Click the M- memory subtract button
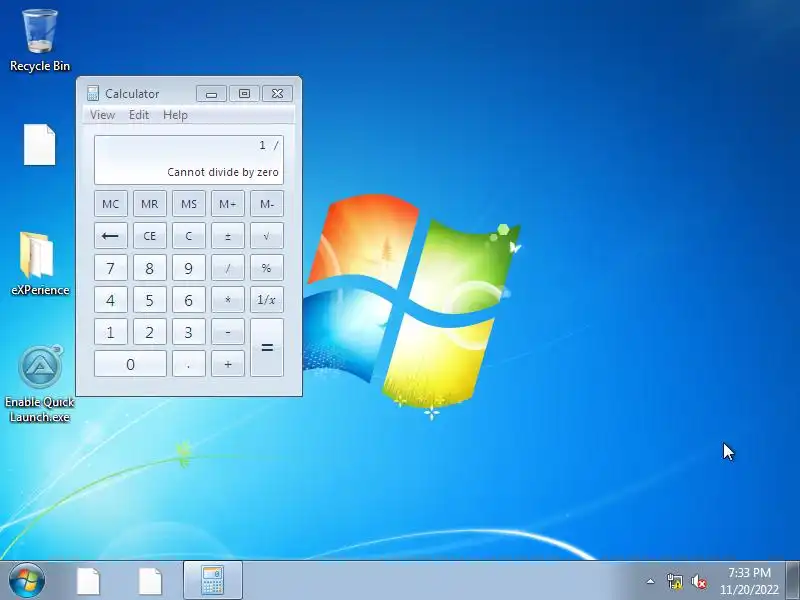Image resolution: width=800 pixels, height=600 pixels. pos(267,204)
